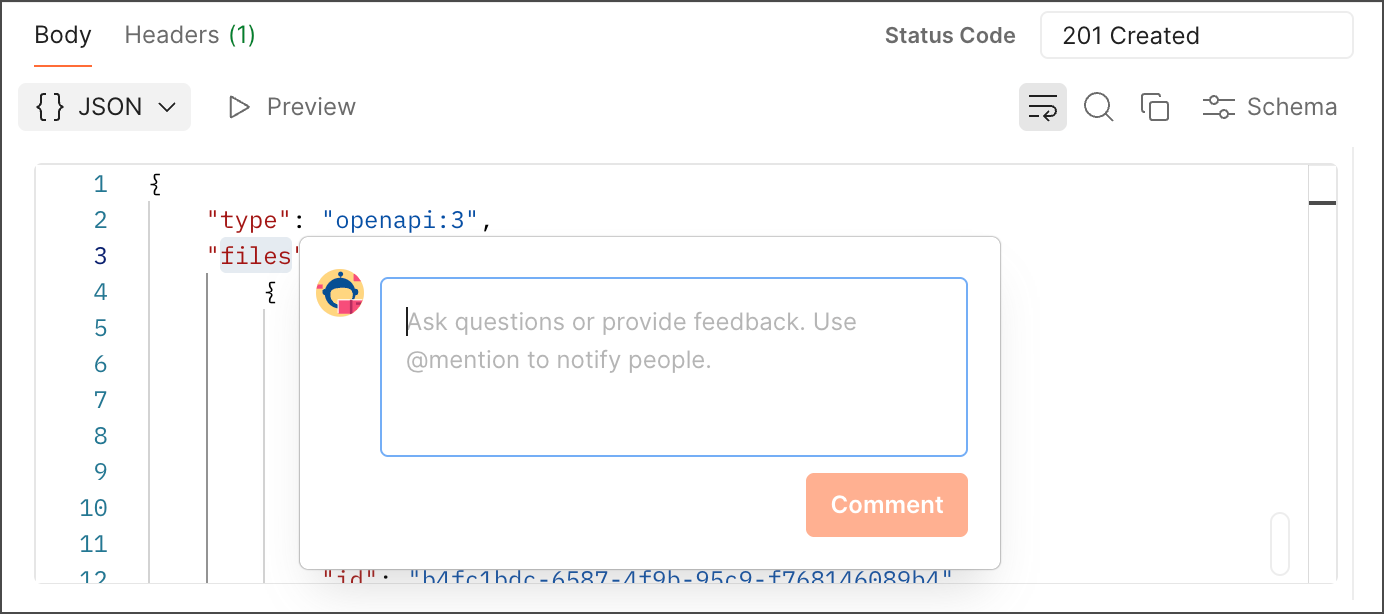Viewport: 1384px width, 614px height.
Task: Click the "openapi:3" string value
Action: click(x=401, y=220)
